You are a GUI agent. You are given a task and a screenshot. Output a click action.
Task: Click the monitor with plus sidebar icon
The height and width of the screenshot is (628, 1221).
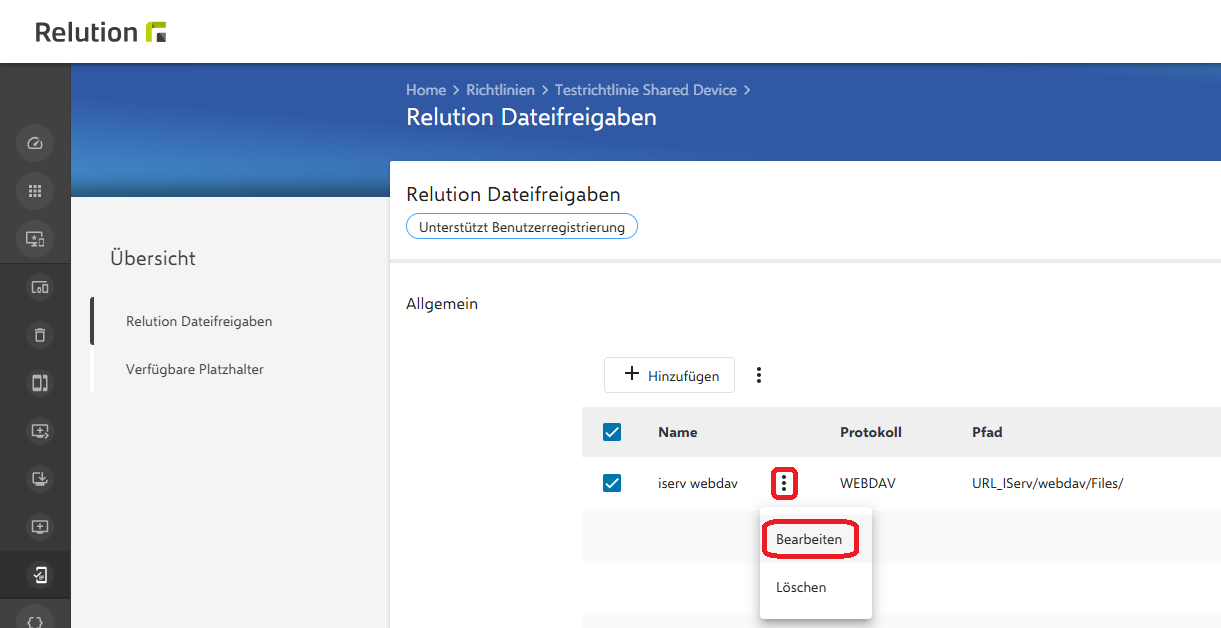40,527
